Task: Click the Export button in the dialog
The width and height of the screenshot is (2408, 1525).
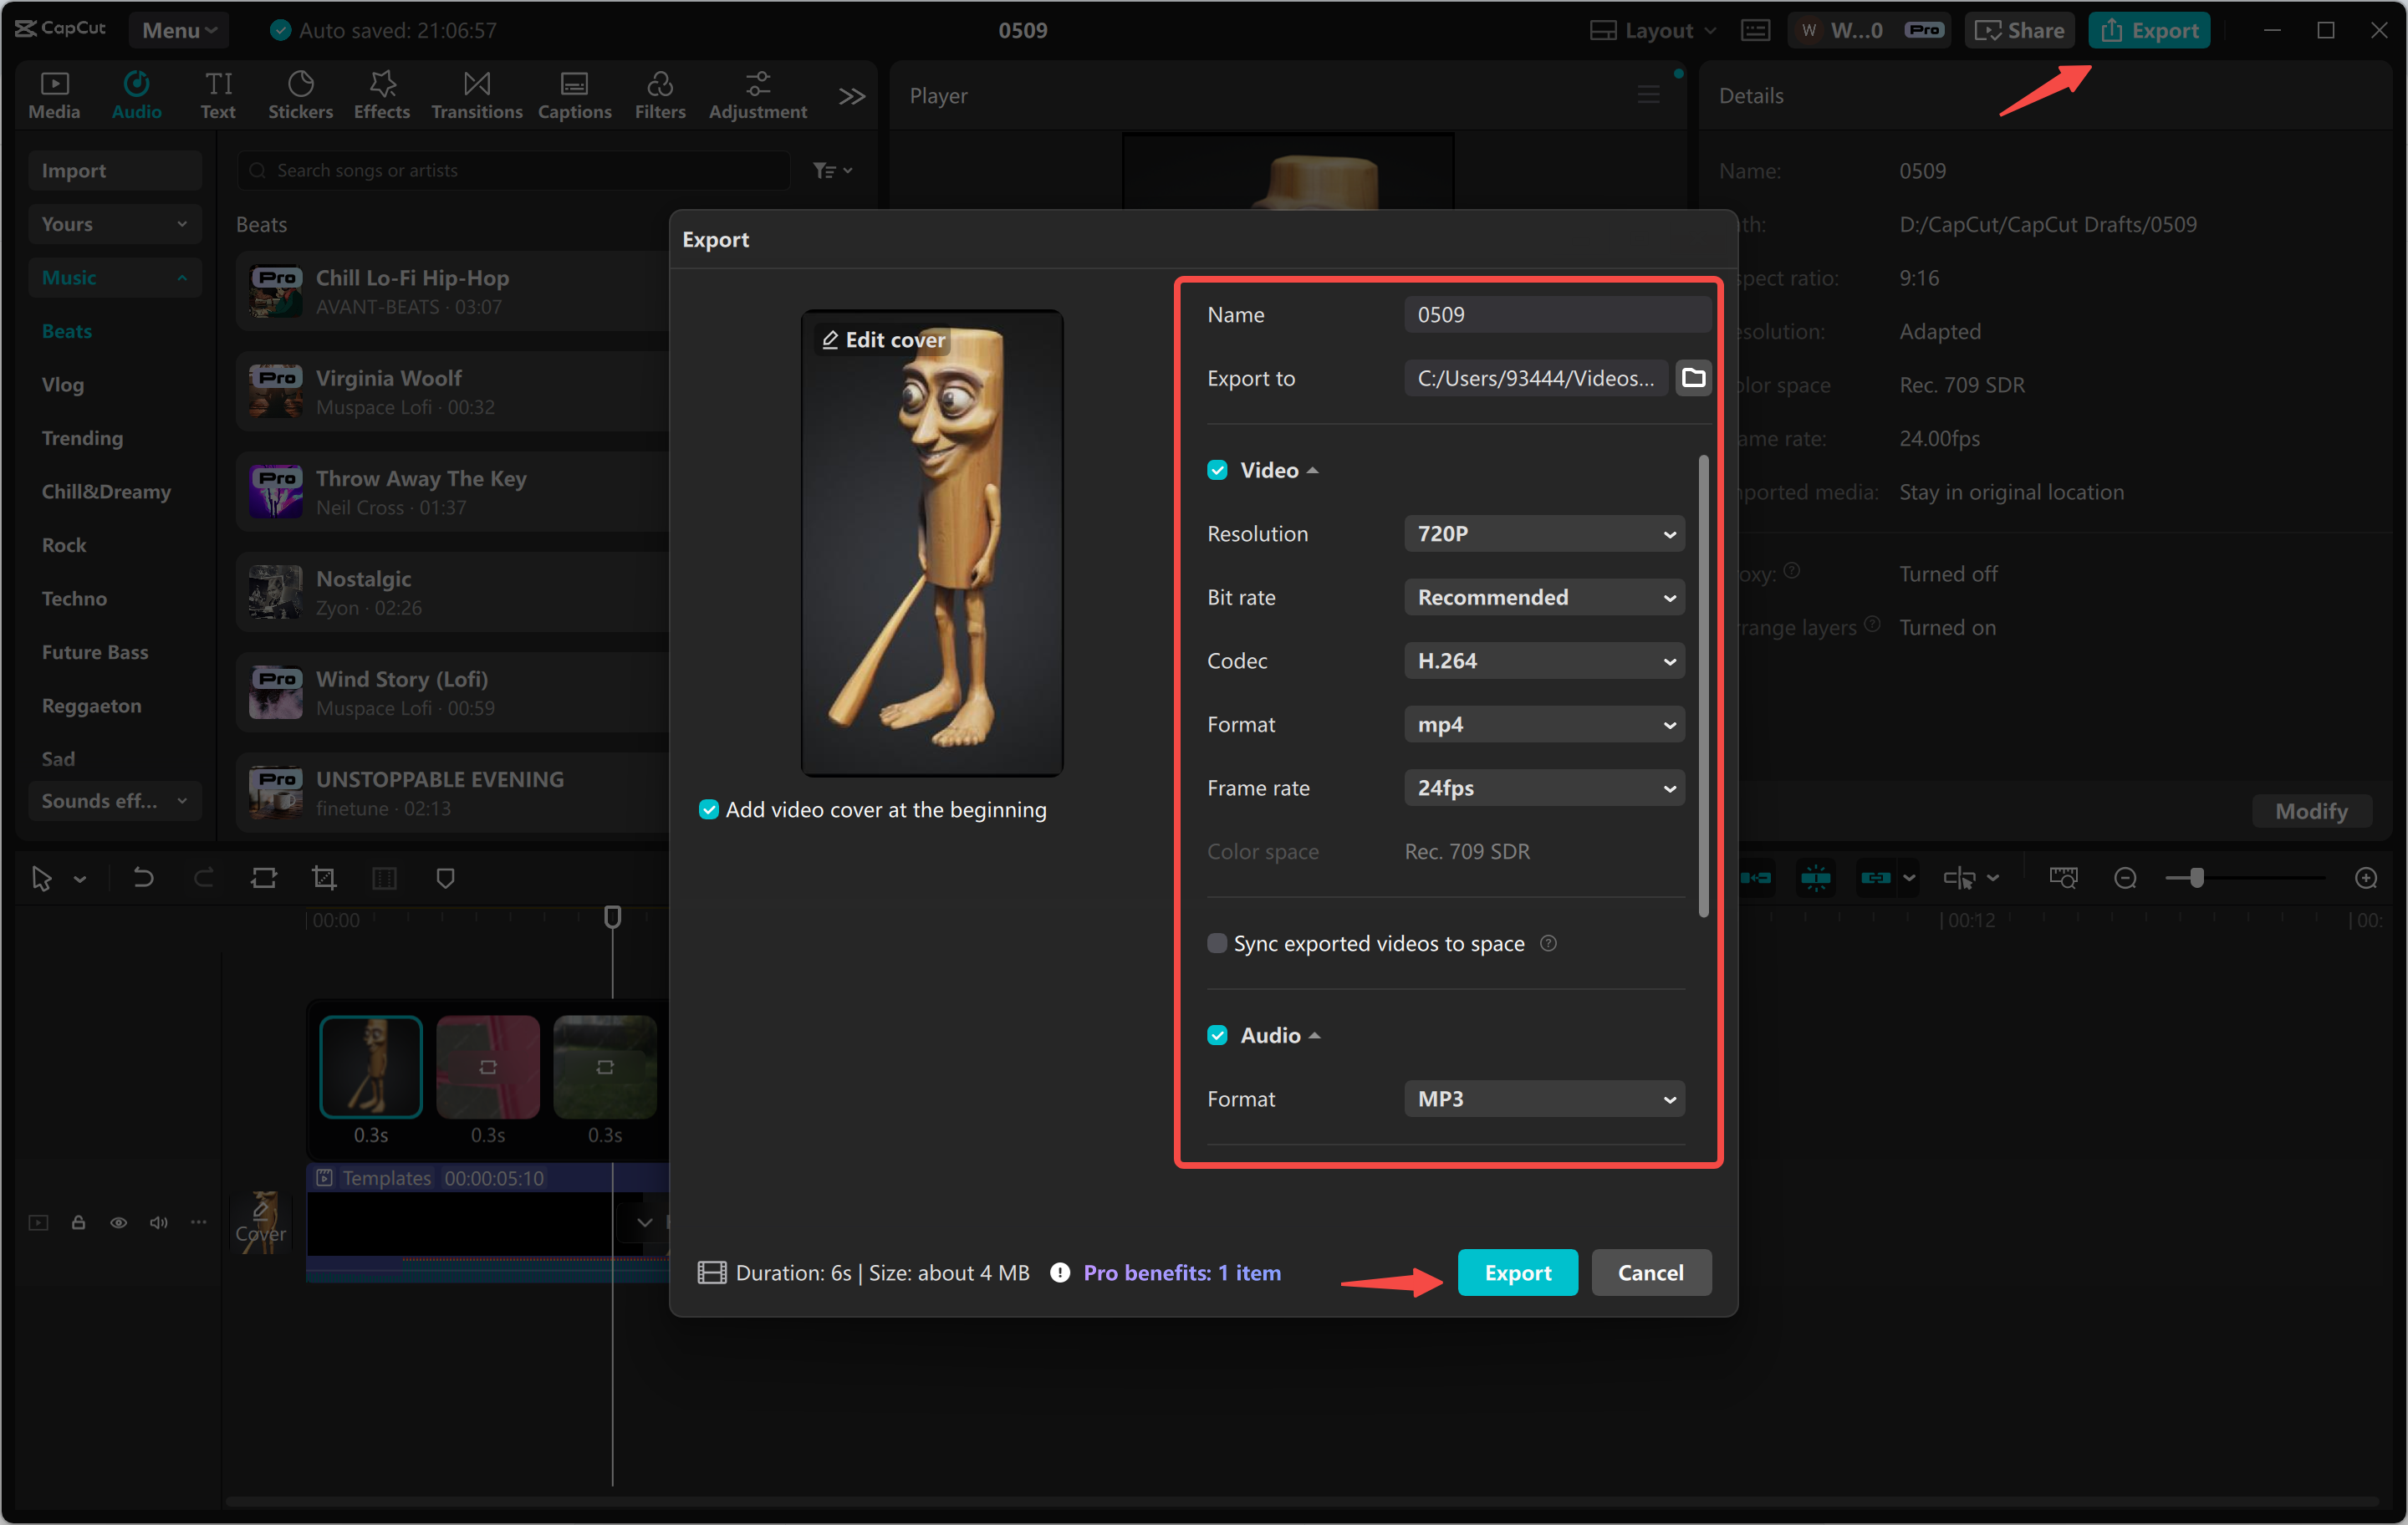Action: tap(1517, 1272)
